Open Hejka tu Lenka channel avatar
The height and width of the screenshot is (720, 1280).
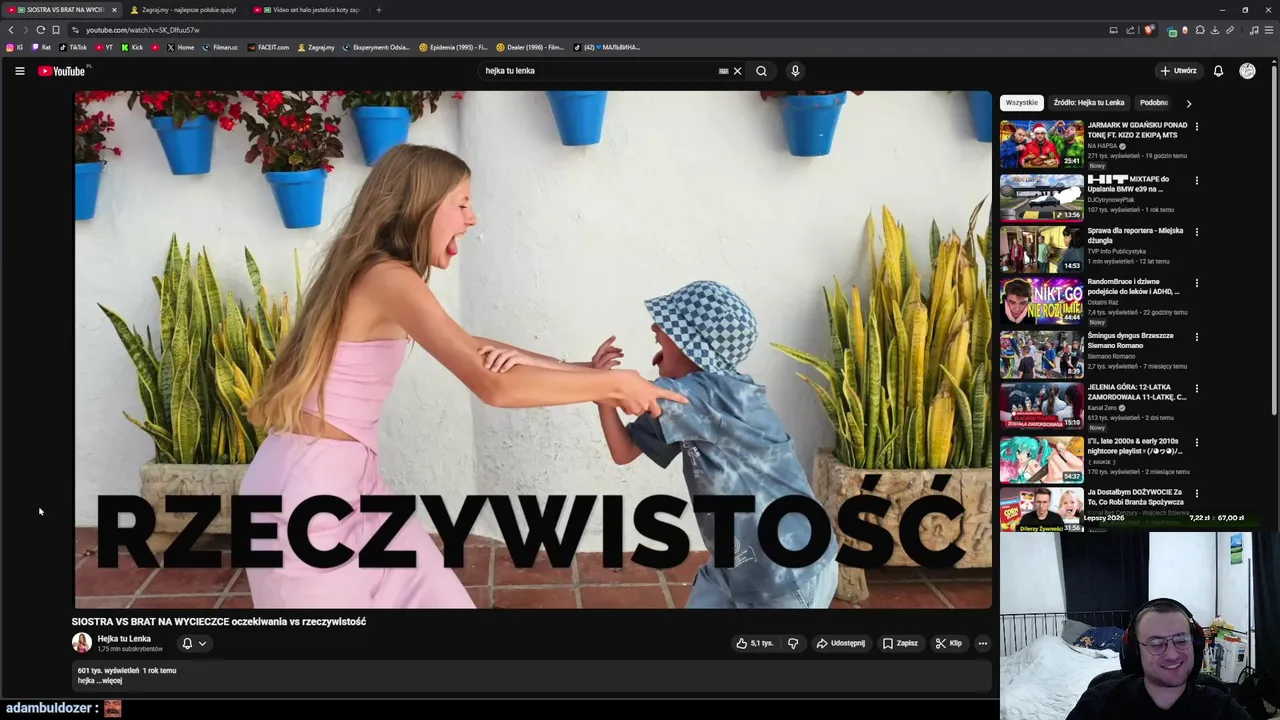(x=82, y=643)
